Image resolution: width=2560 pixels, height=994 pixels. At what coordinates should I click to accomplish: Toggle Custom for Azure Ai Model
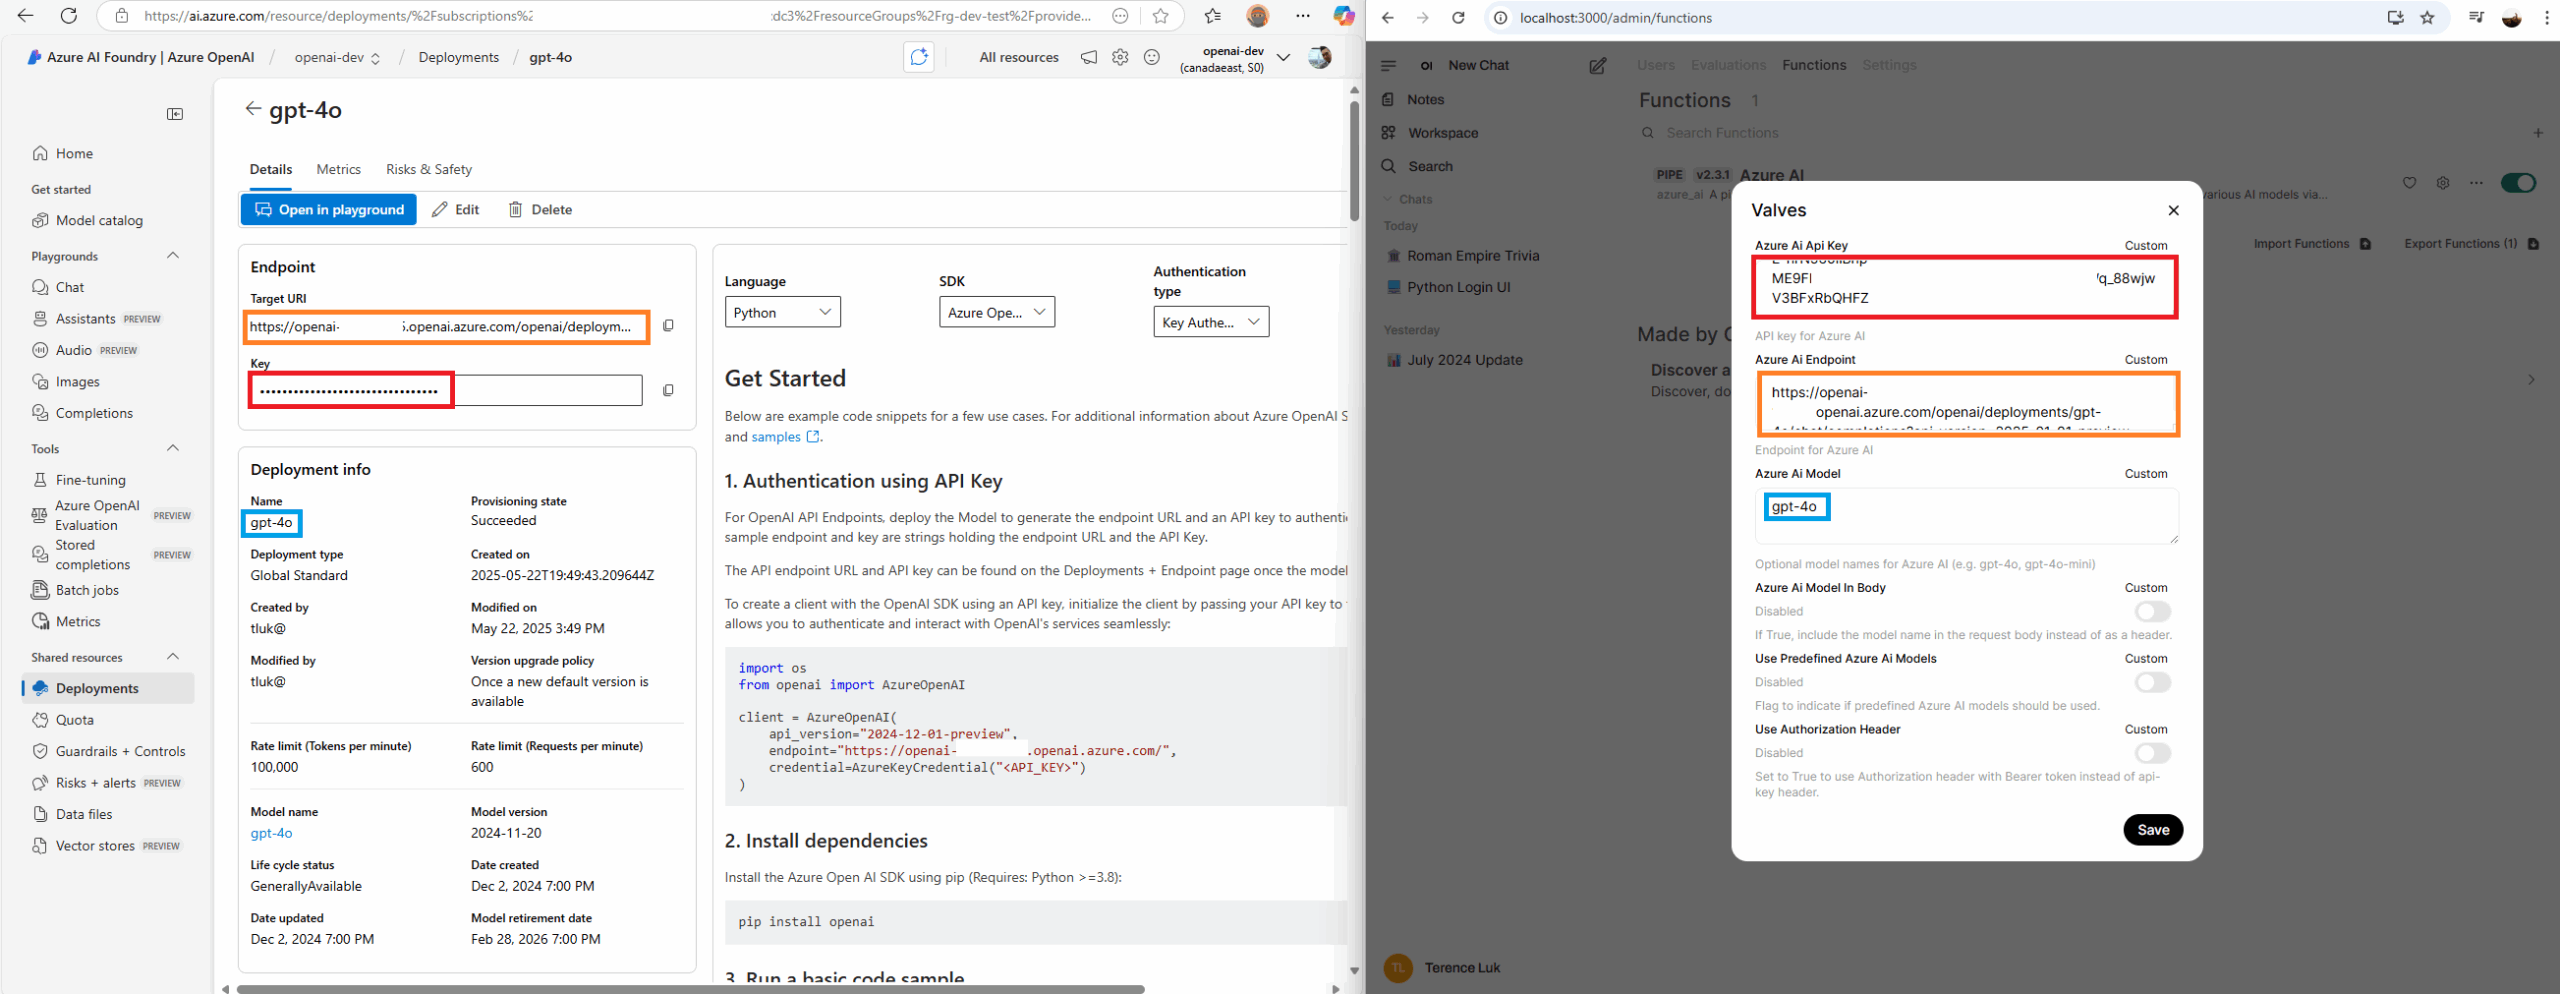(x=2146, y=473)
